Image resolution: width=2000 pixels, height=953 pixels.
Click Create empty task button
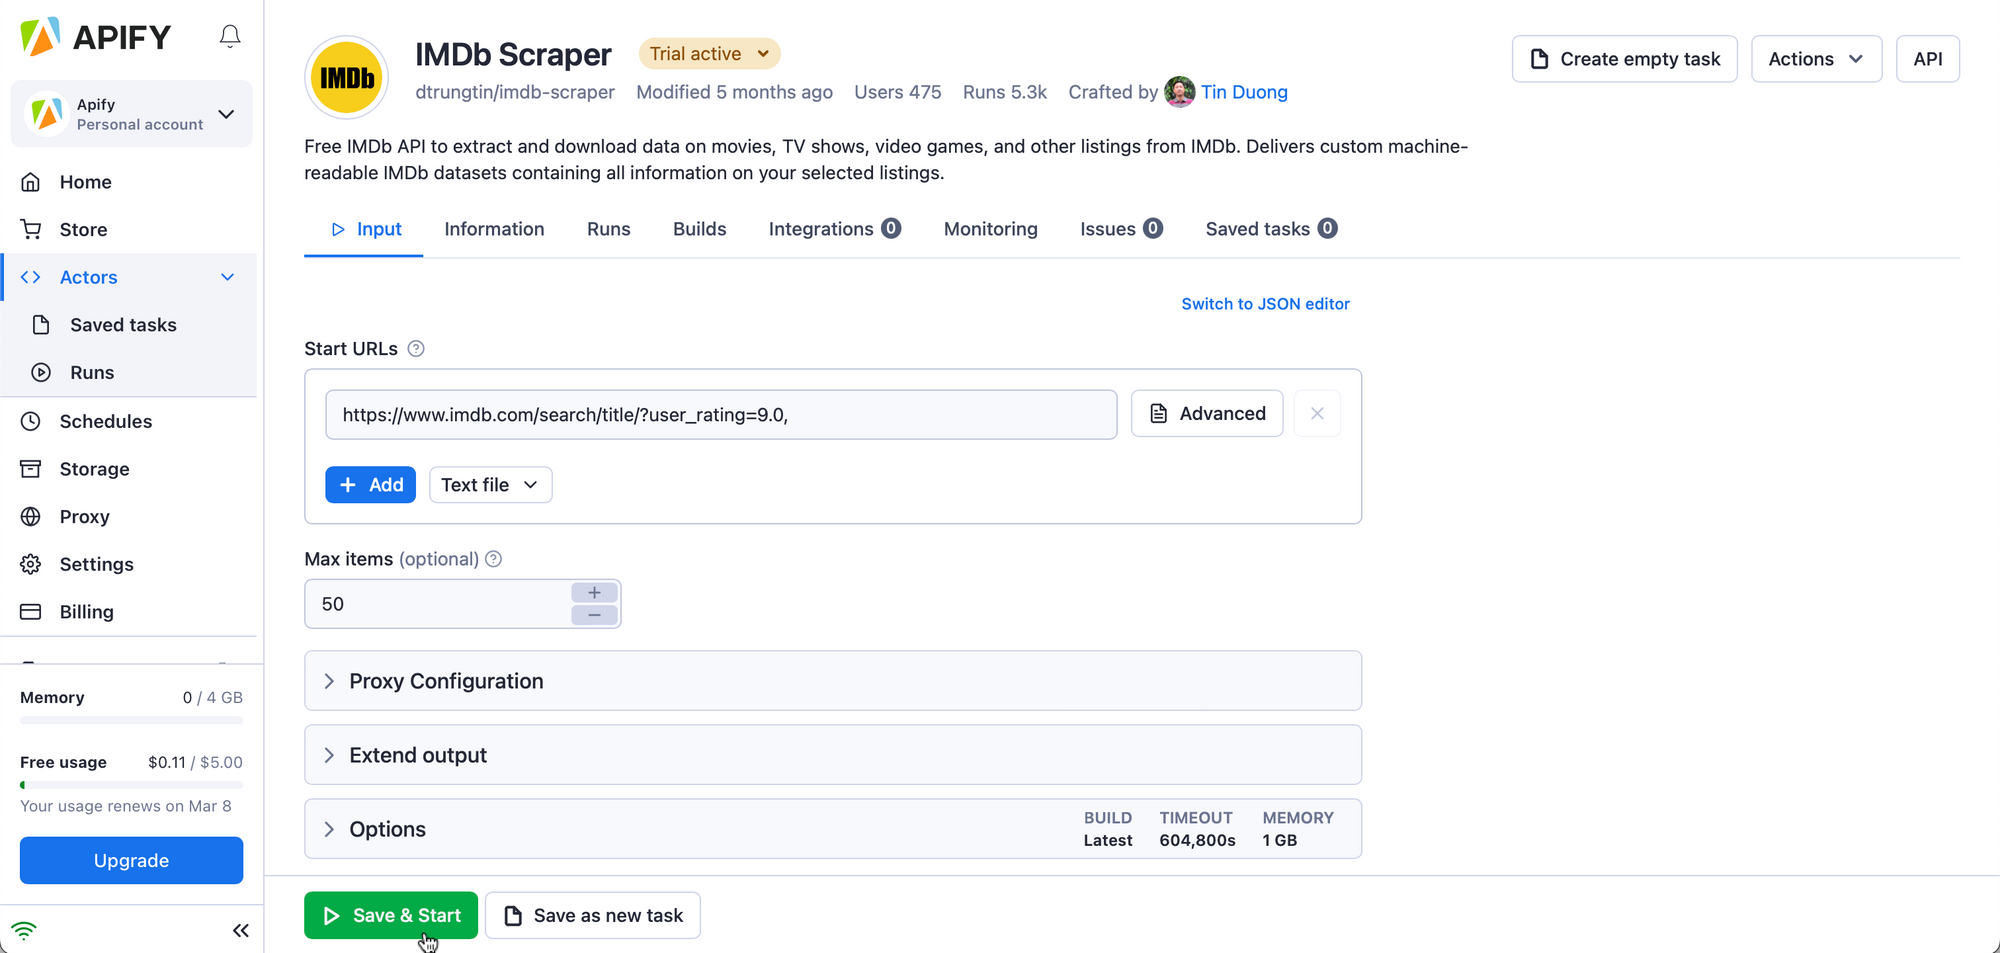[1625, 59]
